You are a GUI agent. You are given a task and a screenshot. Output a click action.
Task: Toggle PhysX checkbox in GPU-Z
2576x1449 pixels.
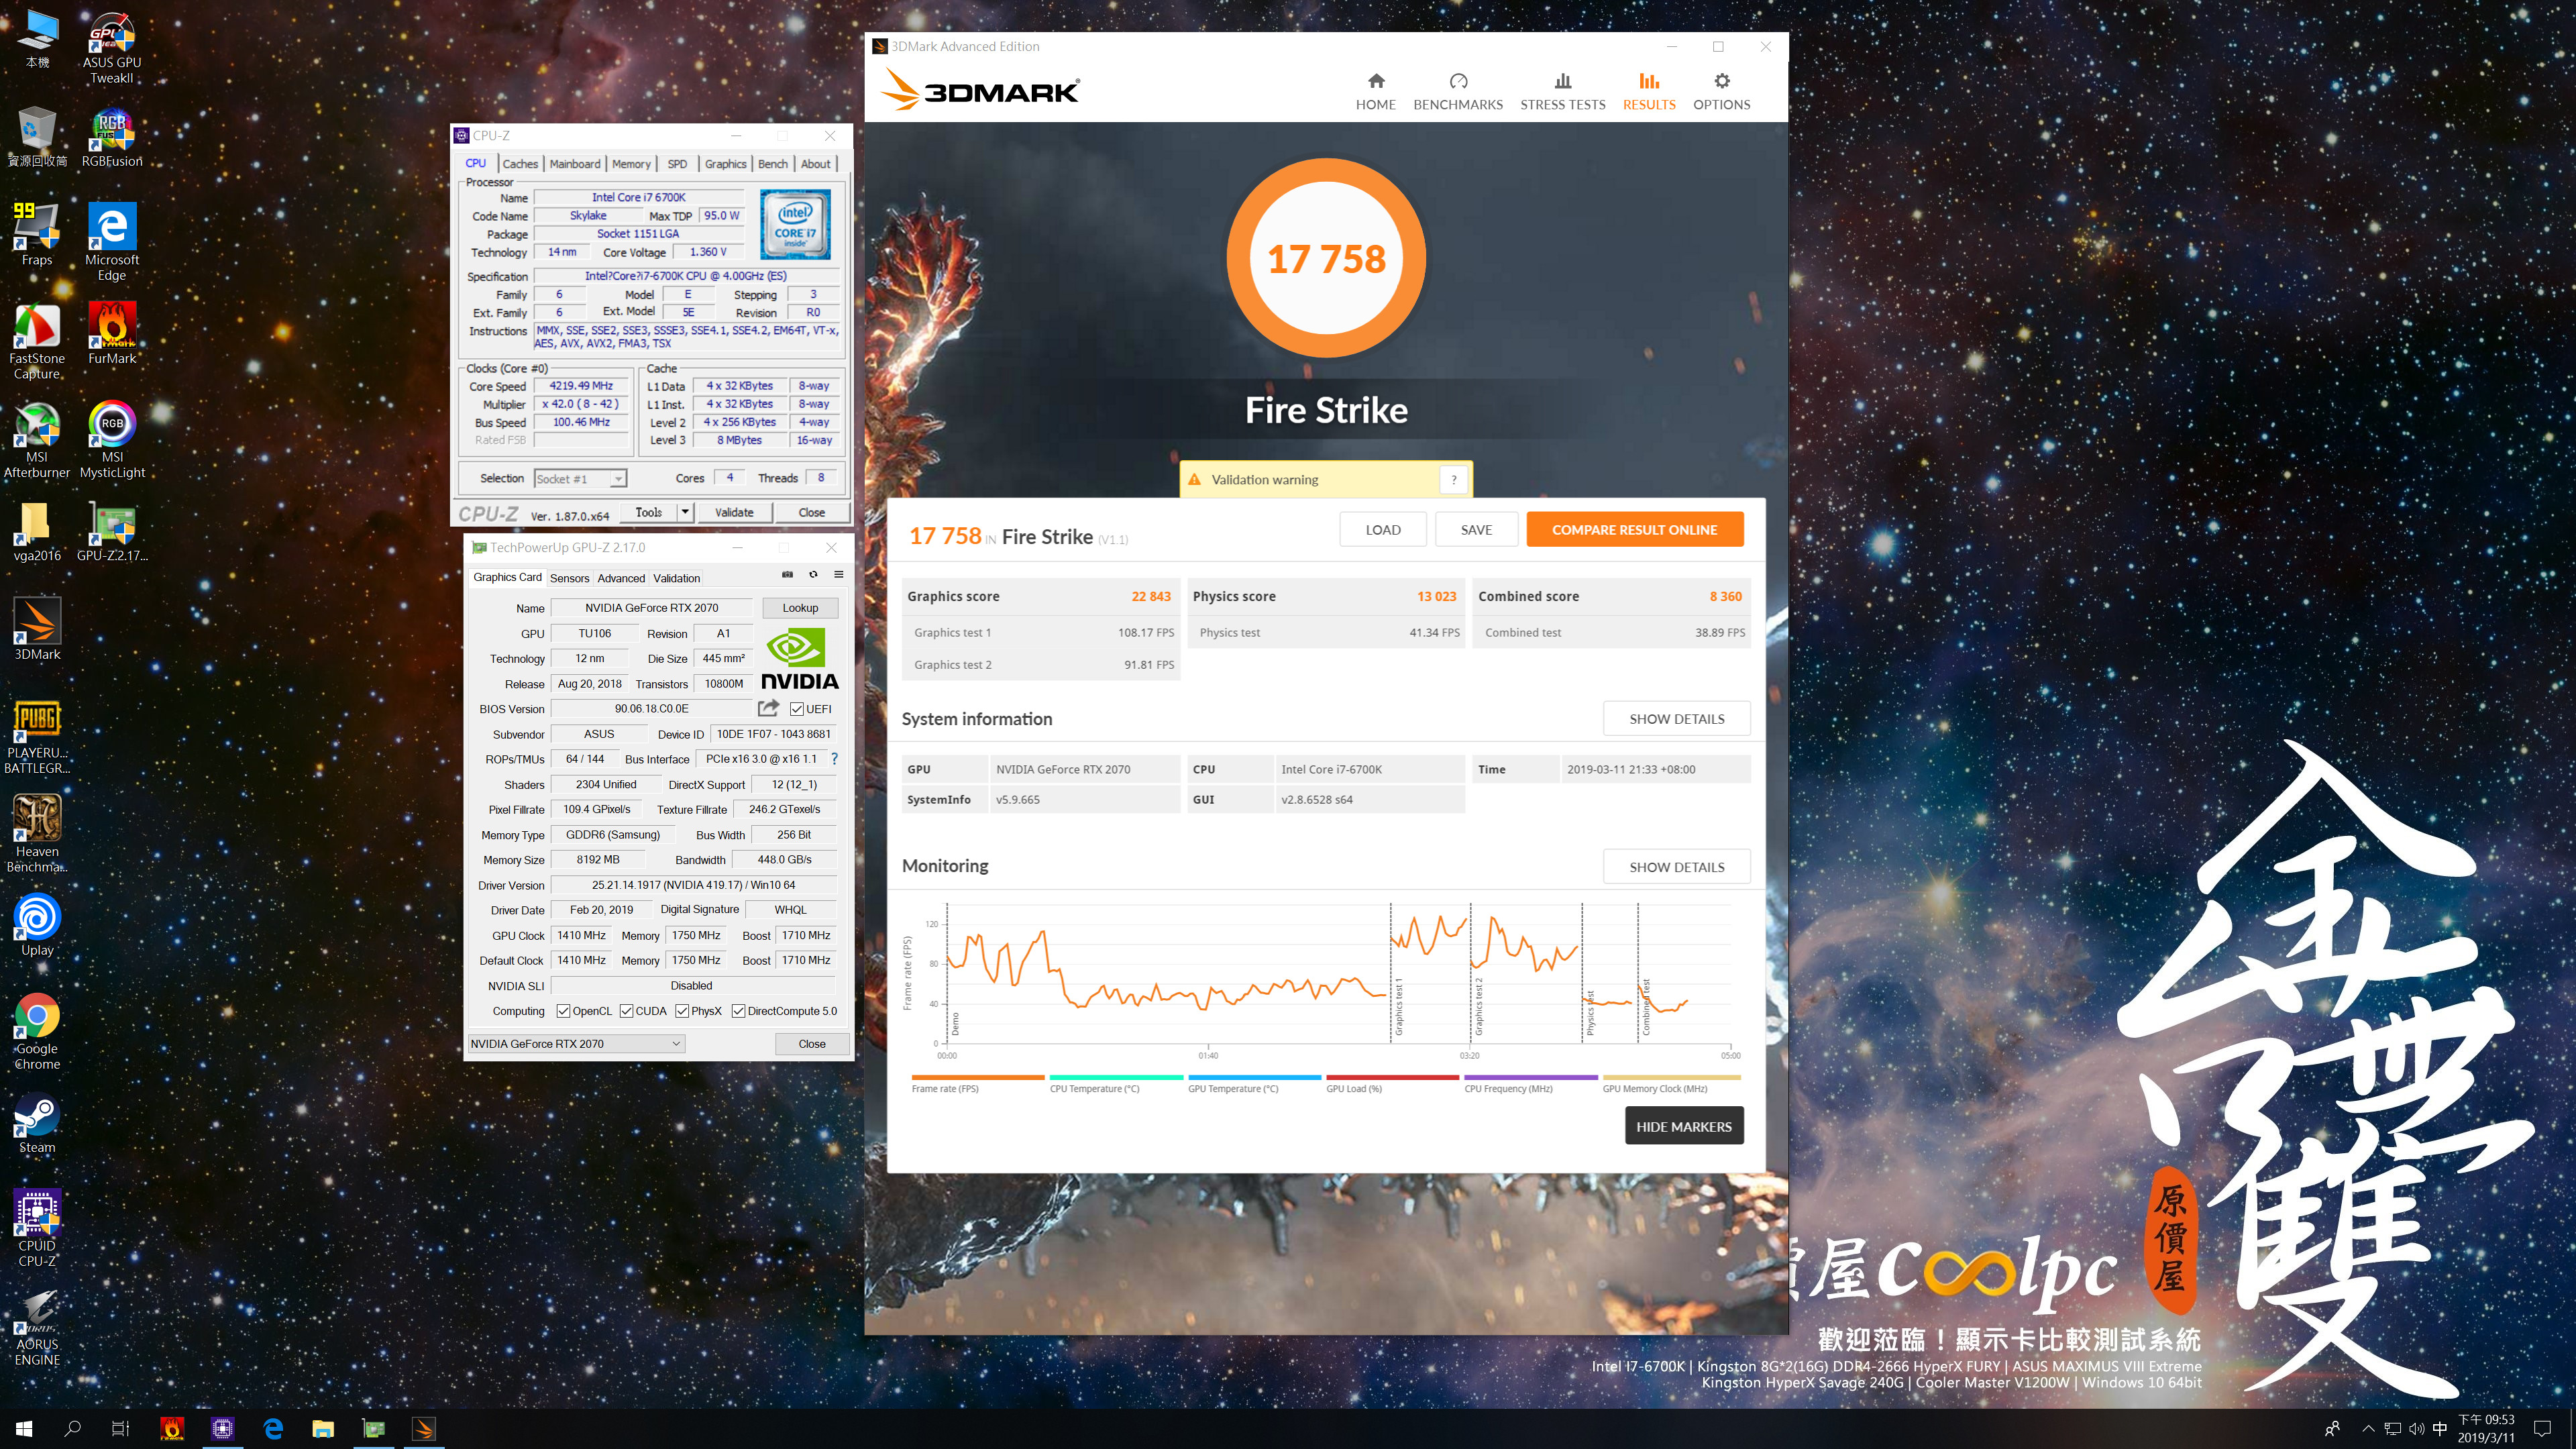[682, 1011]
